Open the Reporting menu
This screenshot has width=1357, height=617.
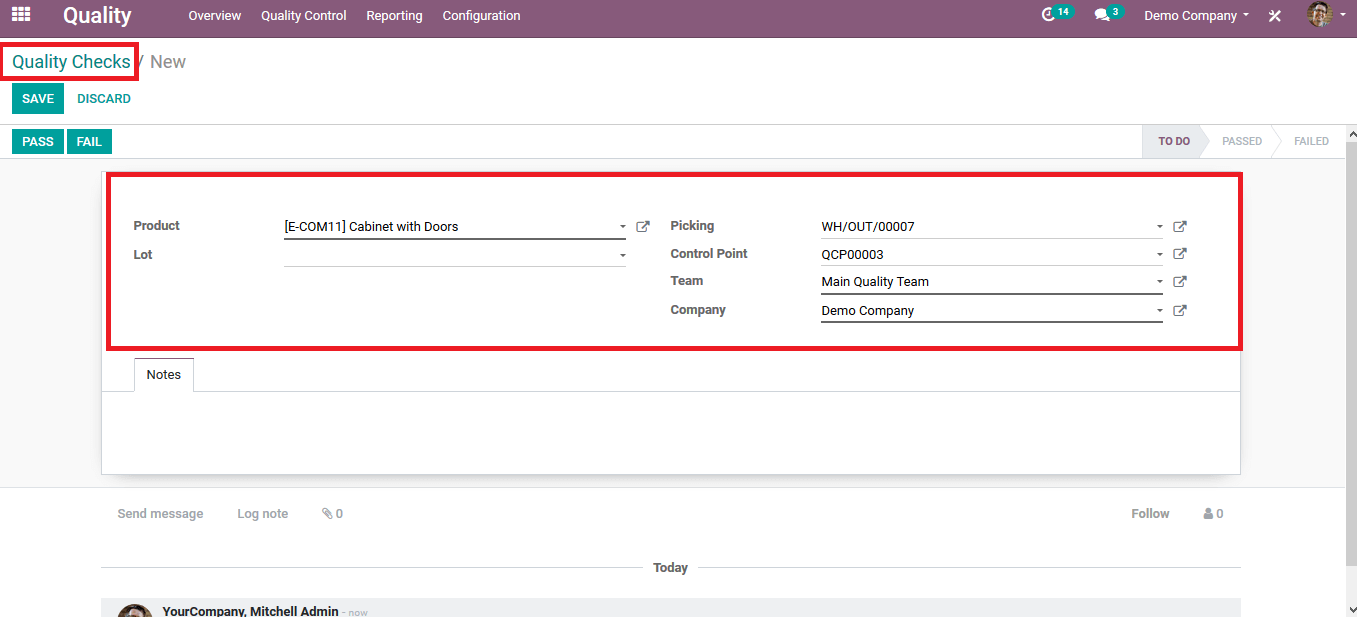click(394, 16)
